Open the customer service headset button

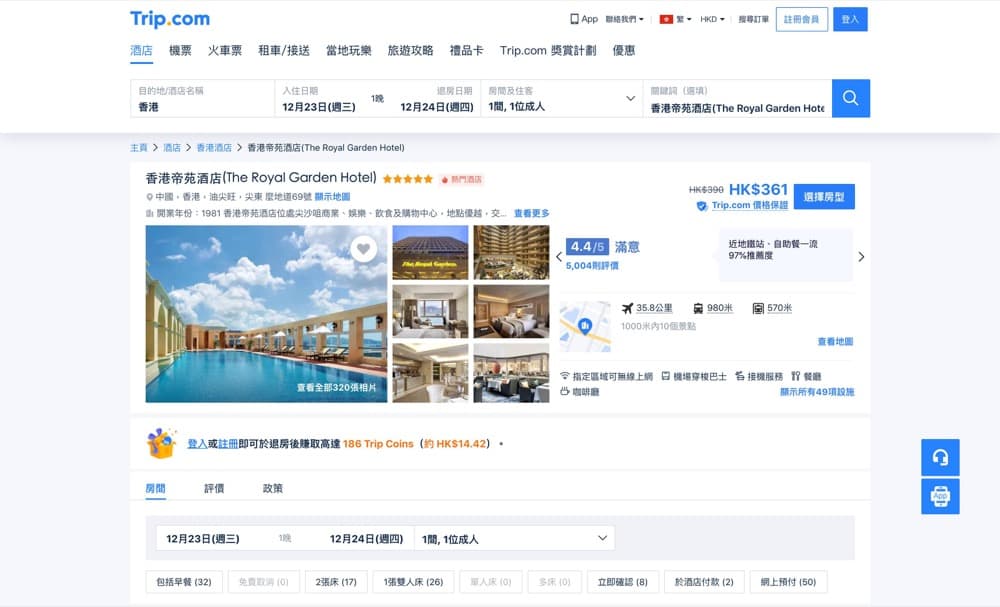[940, 457]
